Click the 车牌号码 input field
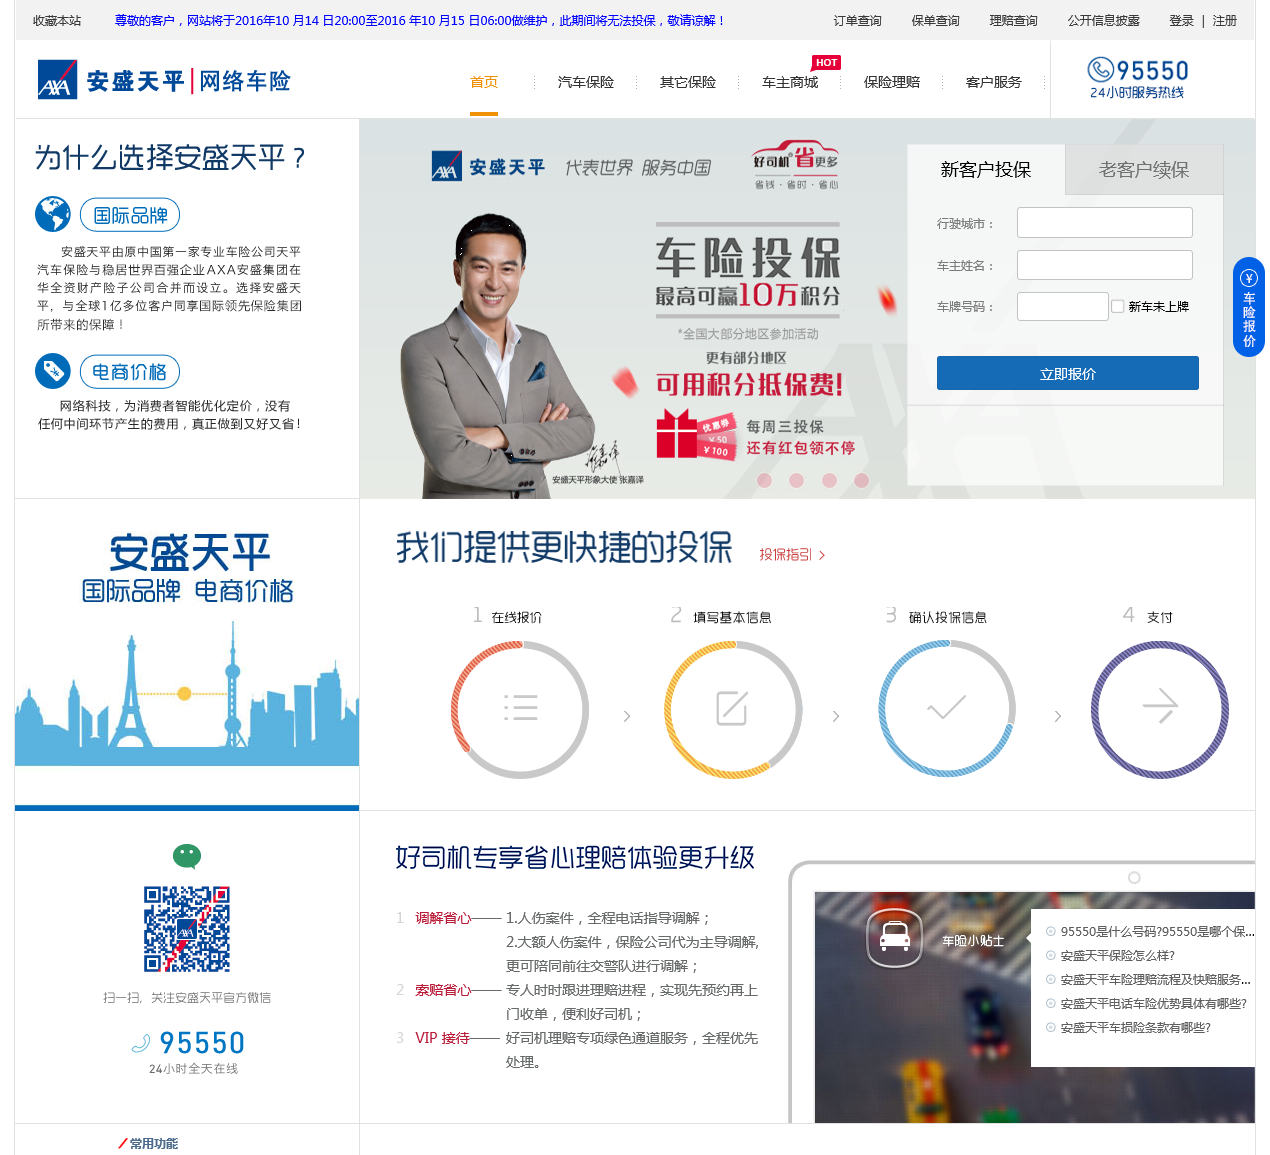 click(1062, 306)
